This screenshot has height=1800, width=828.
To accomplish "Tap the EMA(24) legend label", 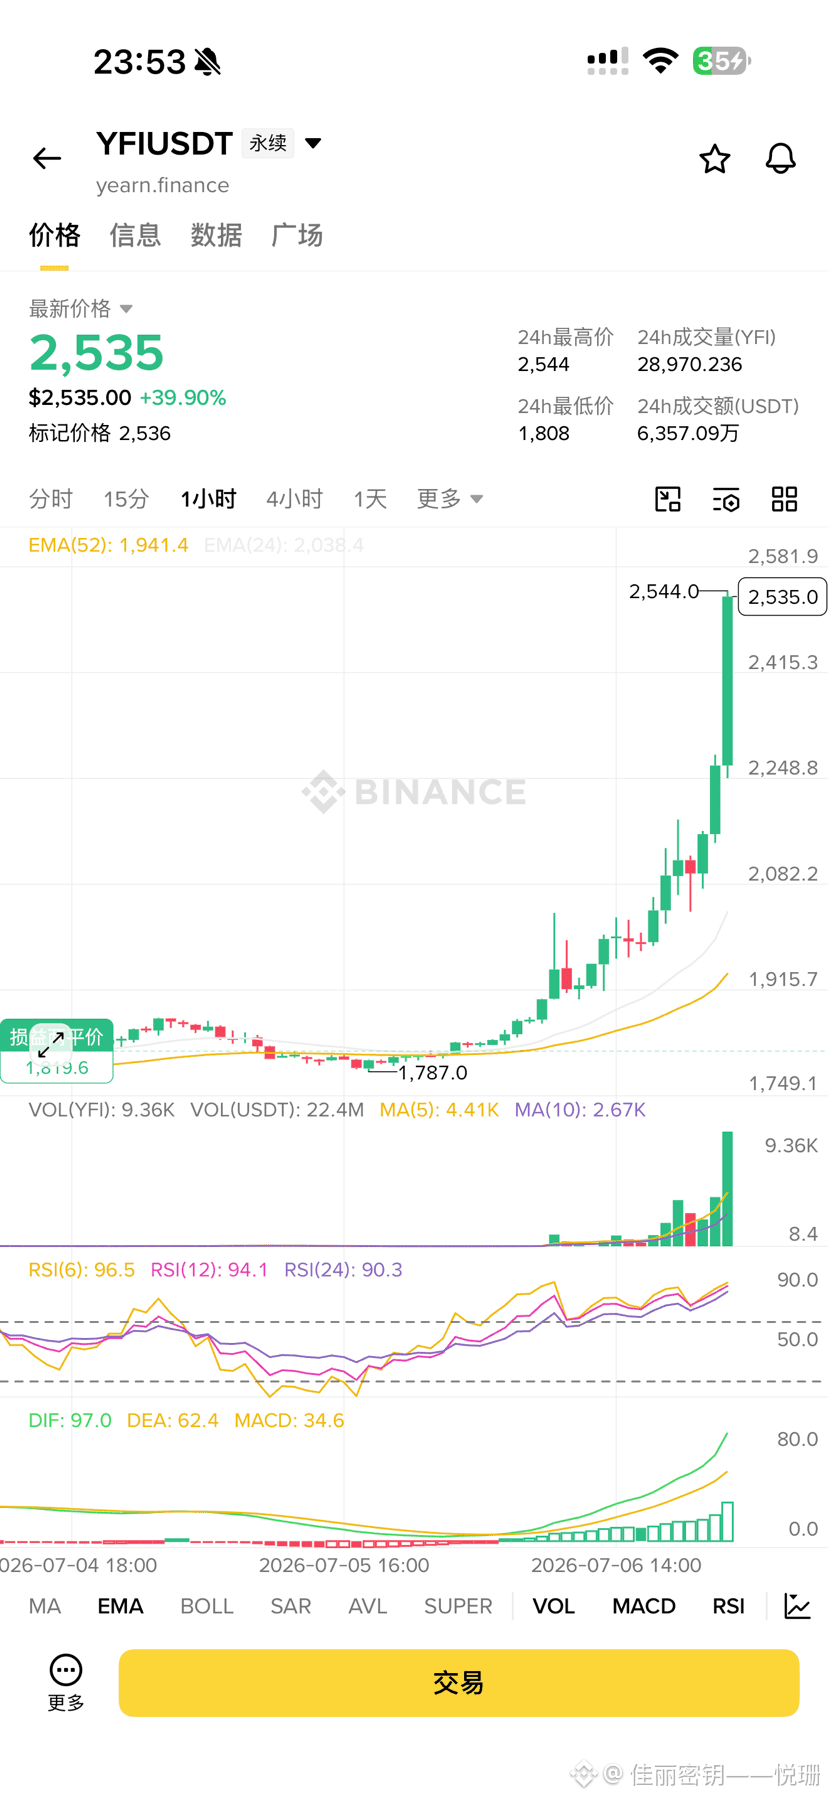I will (284, 545).
